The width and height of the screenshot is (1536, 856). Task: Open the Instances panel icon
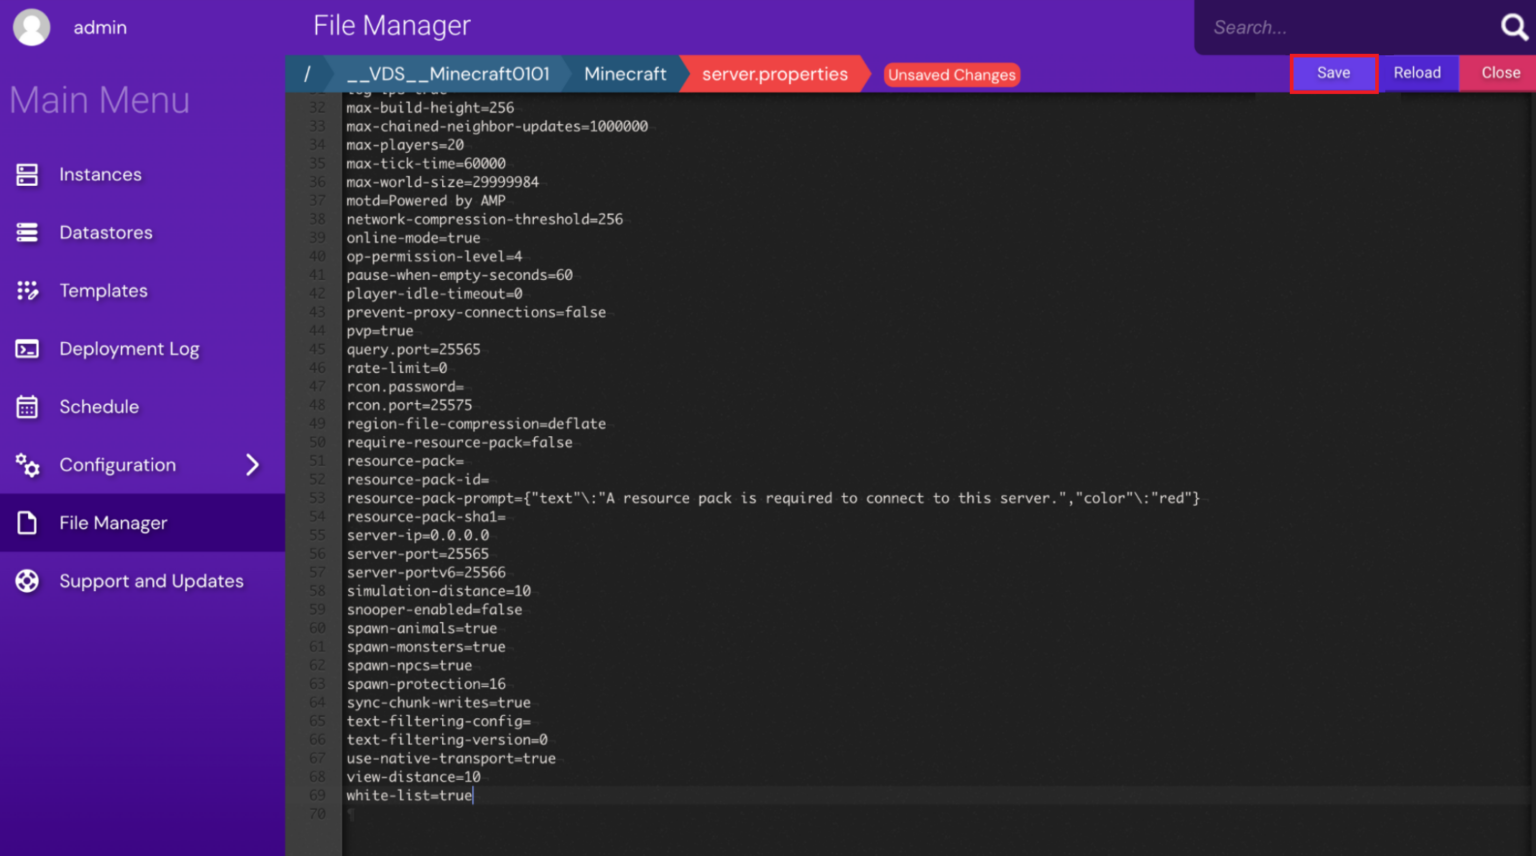coord(27,174)
